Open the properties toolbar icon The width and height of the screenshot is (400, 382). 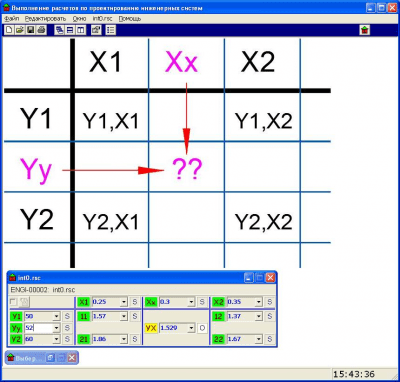96,30
